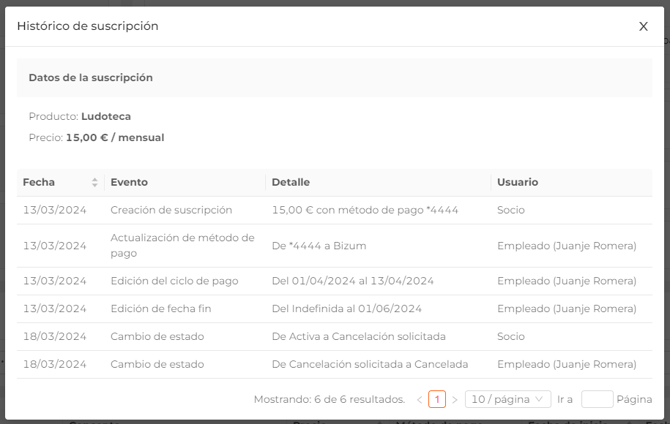Click the Ir a page number input

click(597, 399)
